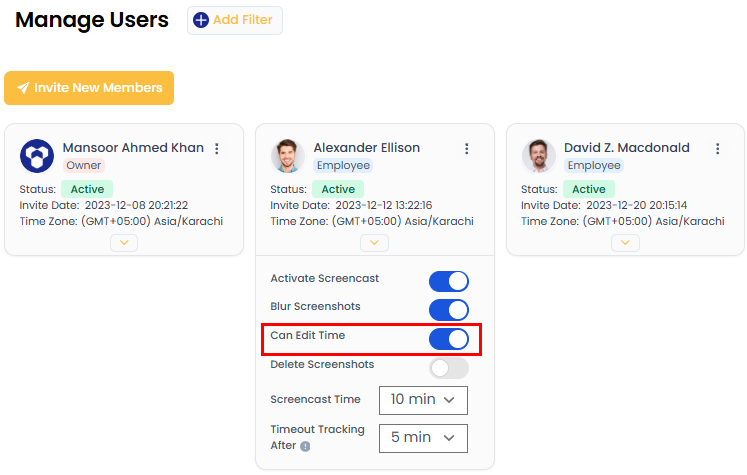Click the Invite New Members button
747x475 pixels.
[x=89, y=88]
